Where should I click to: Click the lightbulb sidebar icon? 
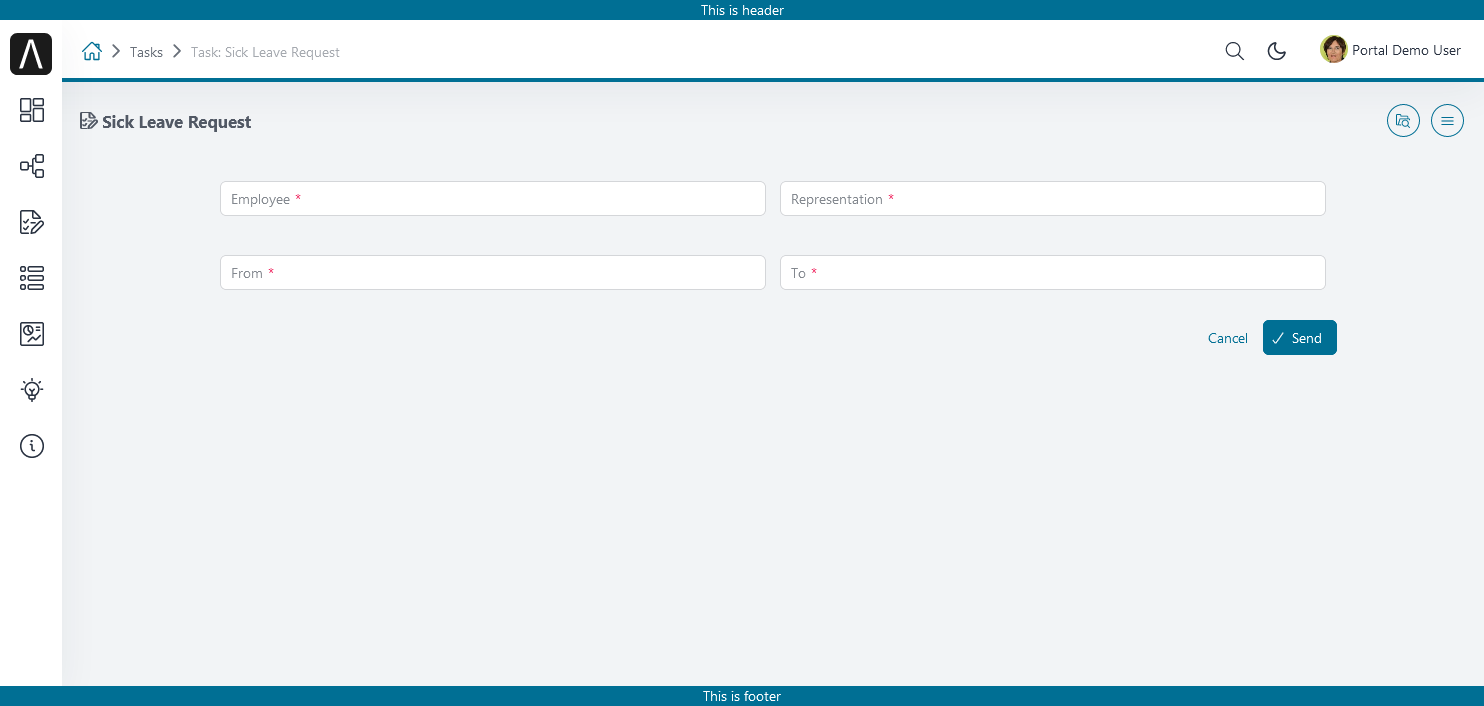pyautogui.click(x=32, y=390)
